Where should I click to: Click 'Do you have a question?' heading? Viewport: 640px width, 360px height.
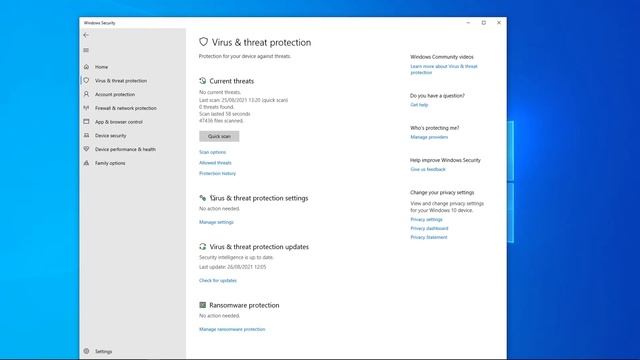point(437,96)
